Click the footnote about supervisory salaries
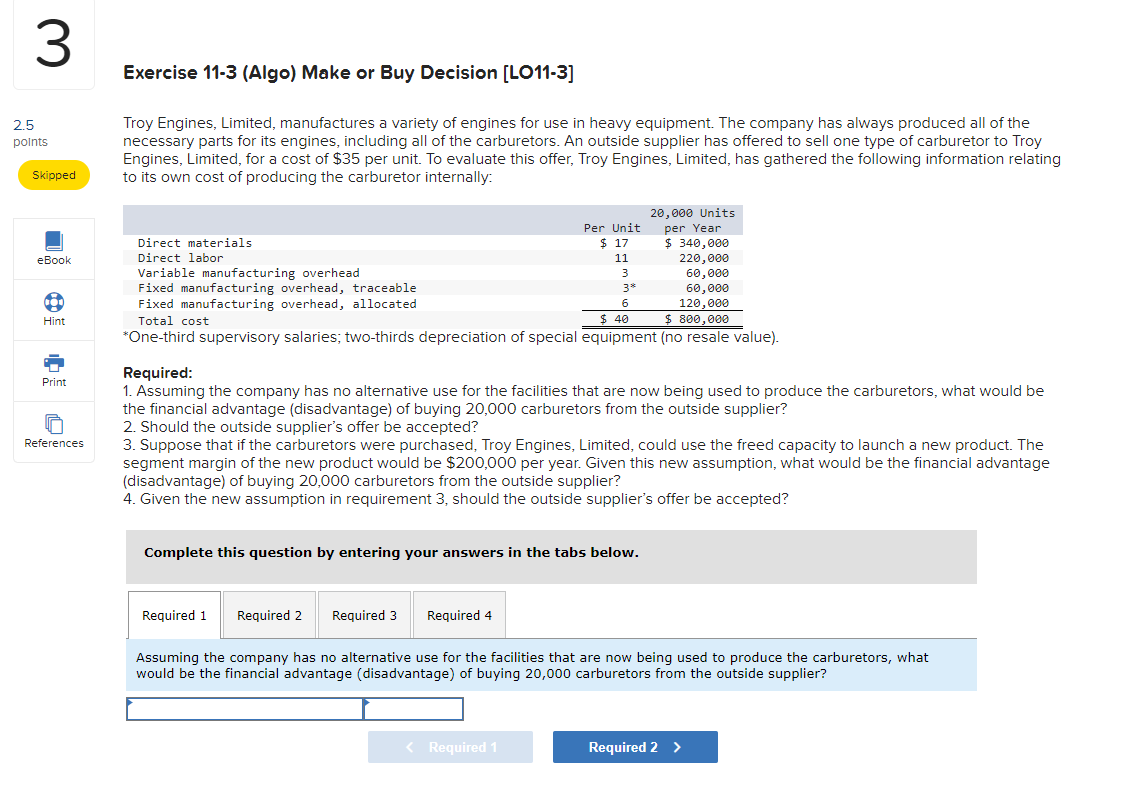This screenshot has height=786, width=1127. point(451,337)
